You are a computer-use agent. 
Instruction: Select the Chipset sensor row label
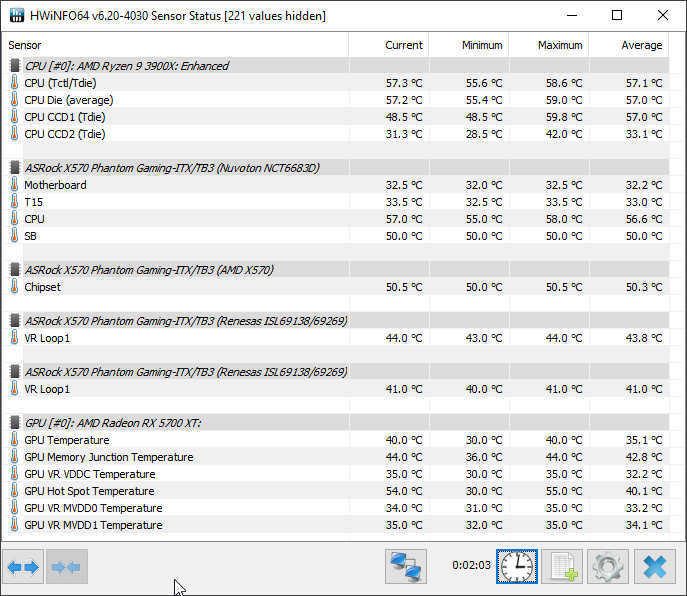pyautogui.click(x=42, y=287)
